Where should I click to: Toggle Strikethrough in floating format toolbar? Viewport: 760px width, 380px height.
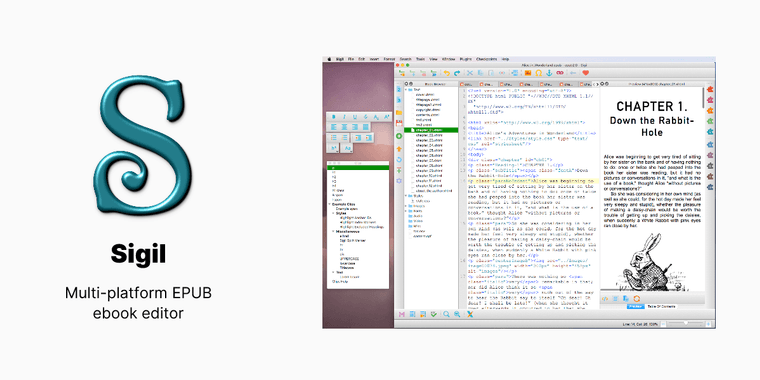(x=365, y=117)
